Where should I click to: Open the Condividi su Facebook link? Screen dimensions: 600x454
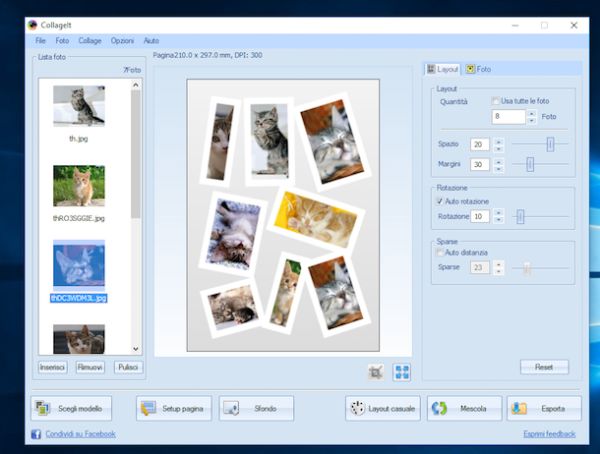(x=78, y=434)
